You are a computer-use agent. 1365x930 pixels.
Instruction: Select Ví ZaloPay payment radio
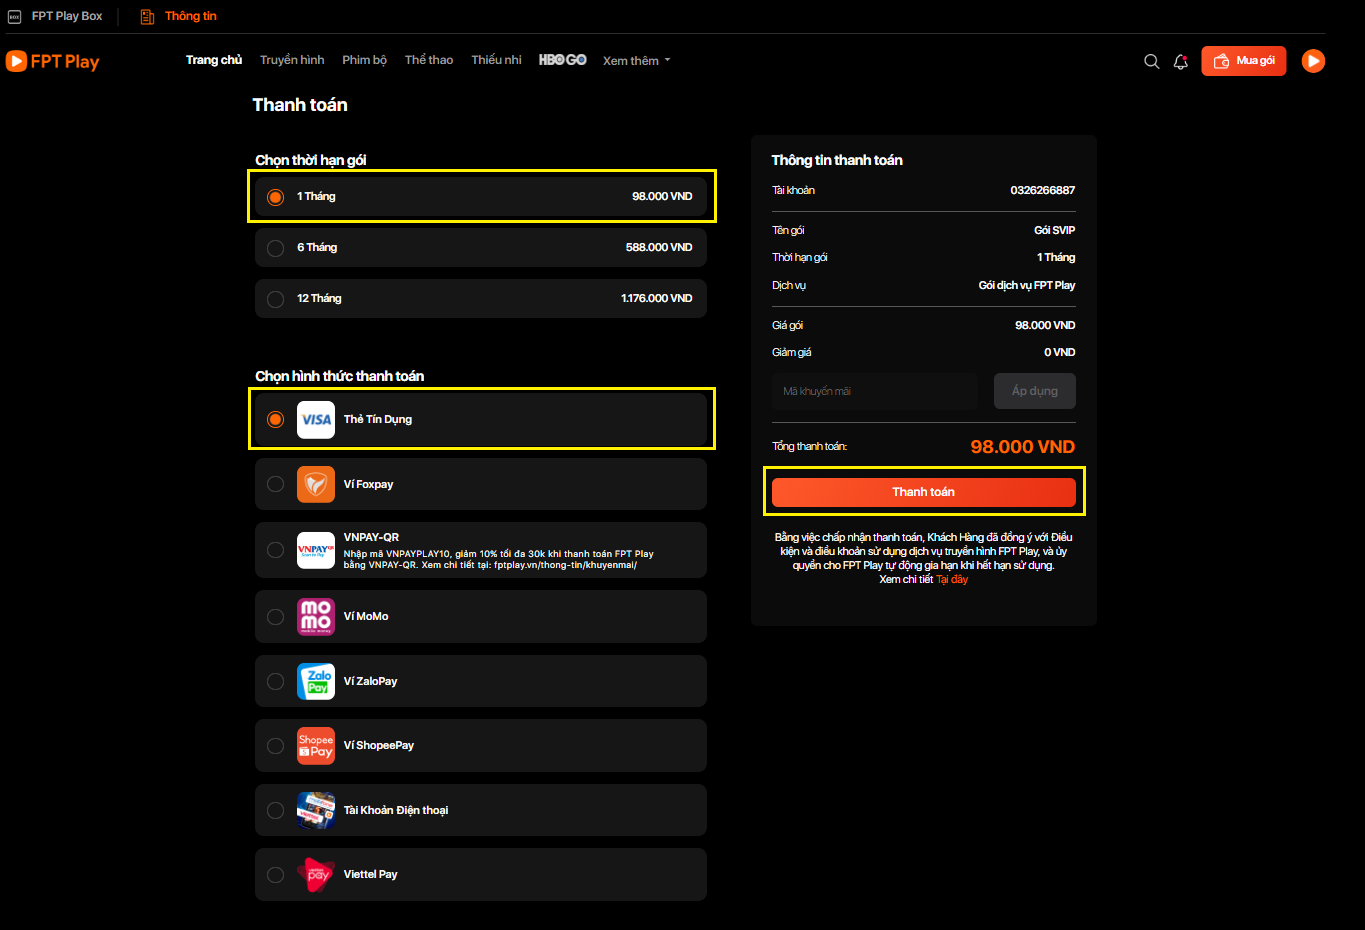[x=275, y=681]
